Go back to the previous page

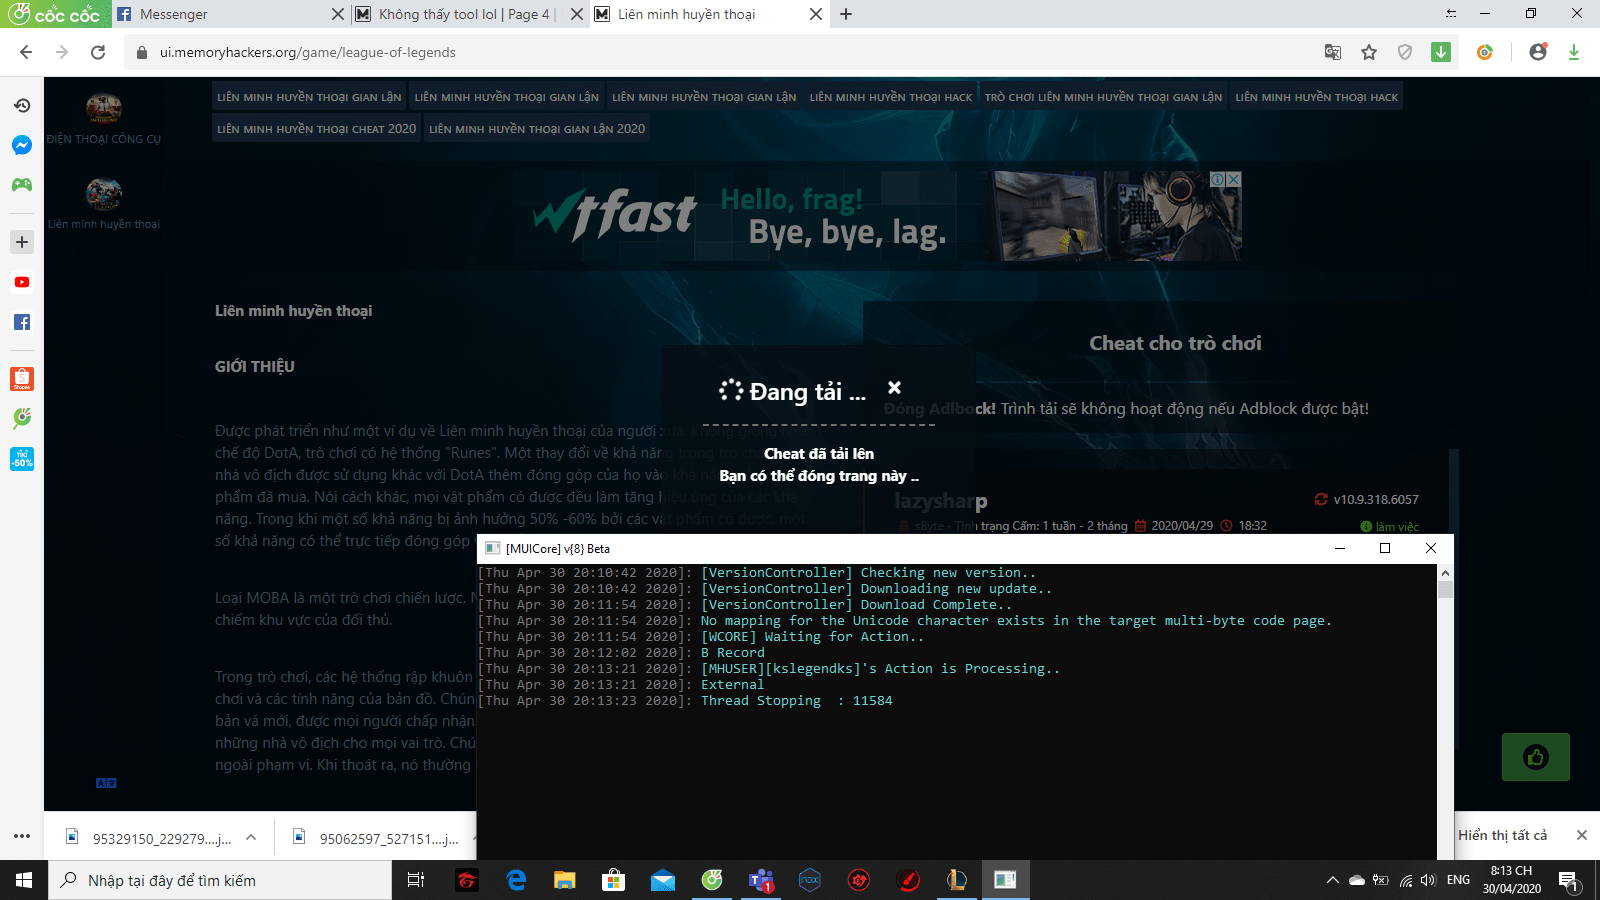(x=26, y=52)
